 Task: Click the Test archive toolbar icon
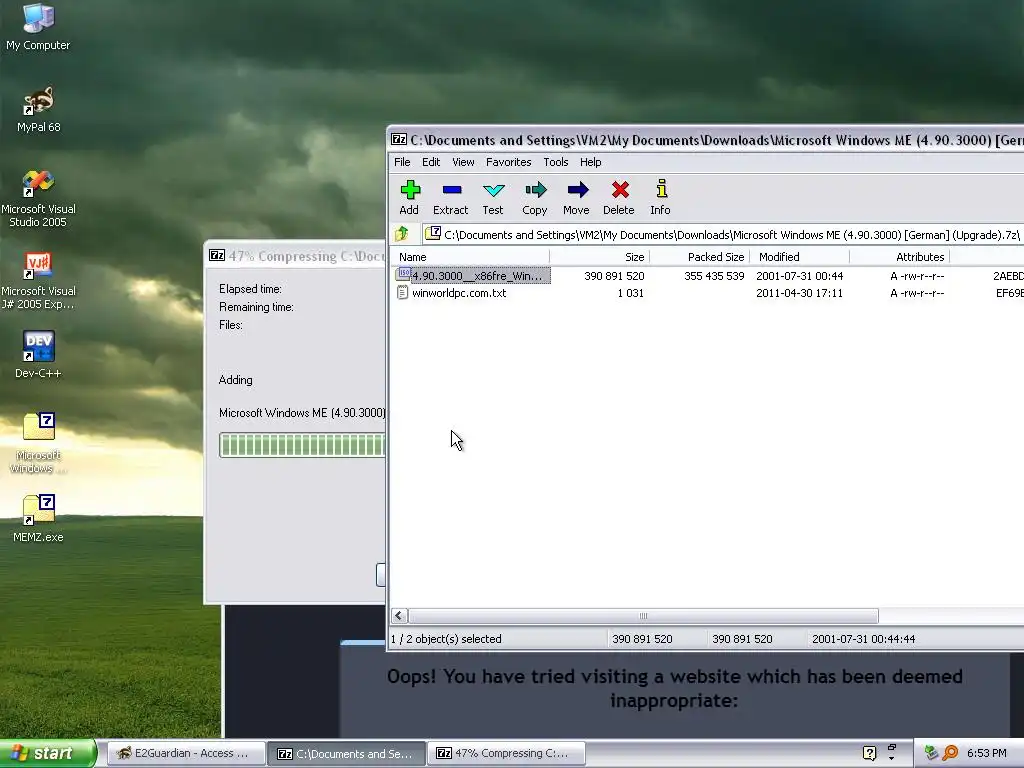pyautogui.click(x=493, y=197)
